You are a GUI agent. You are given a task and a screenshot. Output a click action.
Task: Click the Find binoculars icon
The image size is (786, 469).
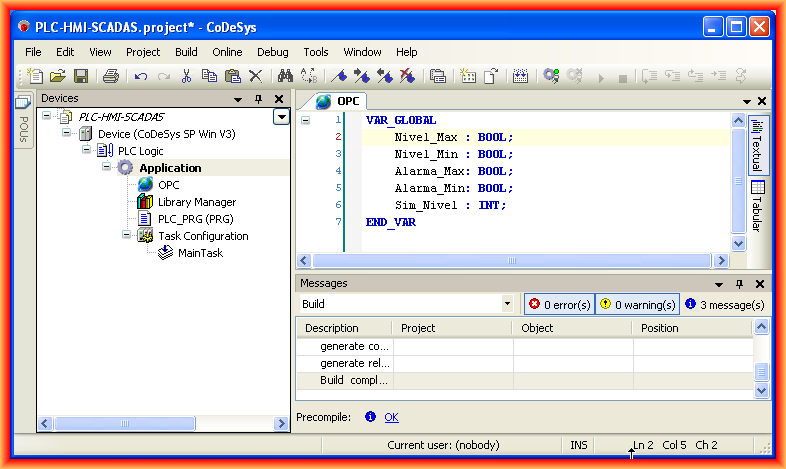[285, 76]
